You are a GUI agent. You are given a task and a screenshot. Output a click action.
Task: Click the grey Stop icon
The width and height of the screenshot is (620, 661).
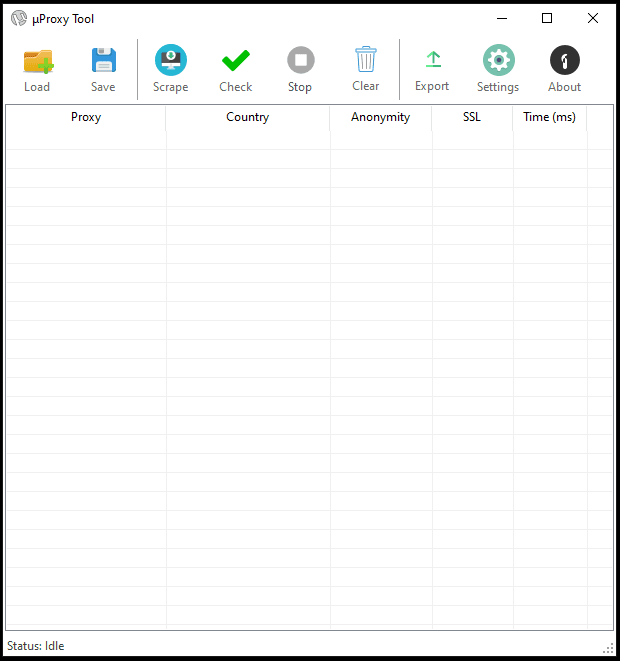pos(301,60)
